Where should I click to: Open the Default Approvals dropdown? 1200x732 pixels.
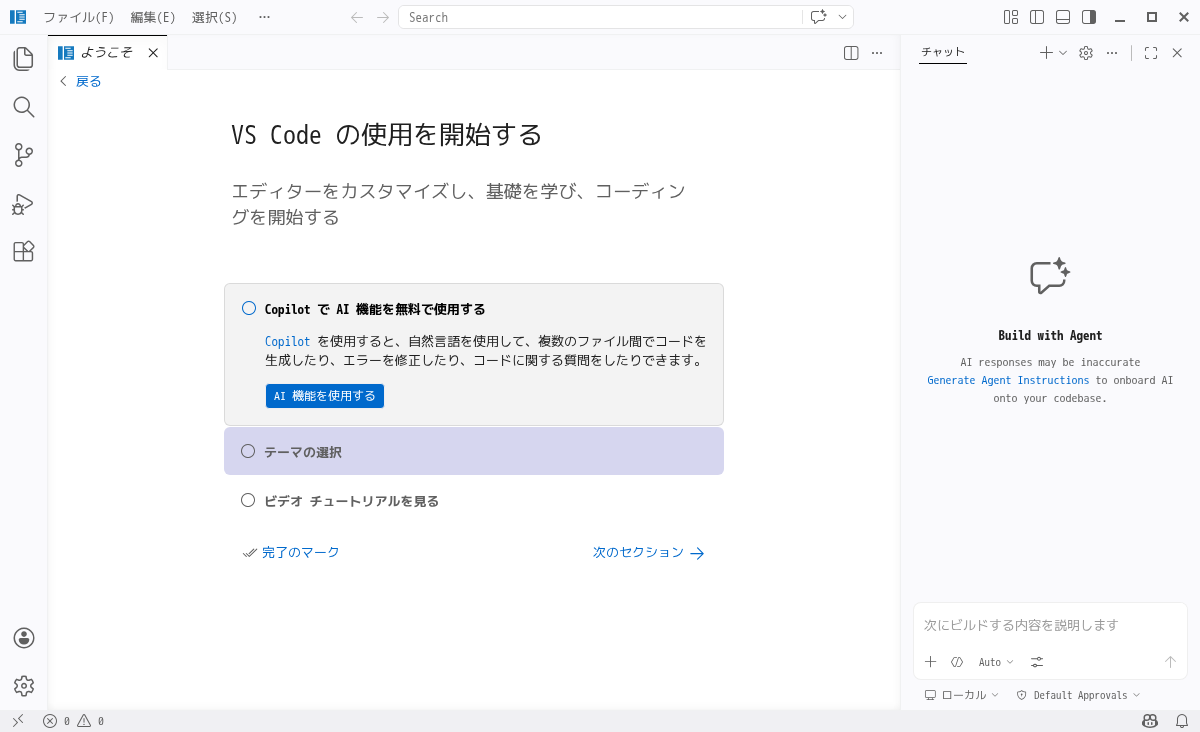point(1078,695)
